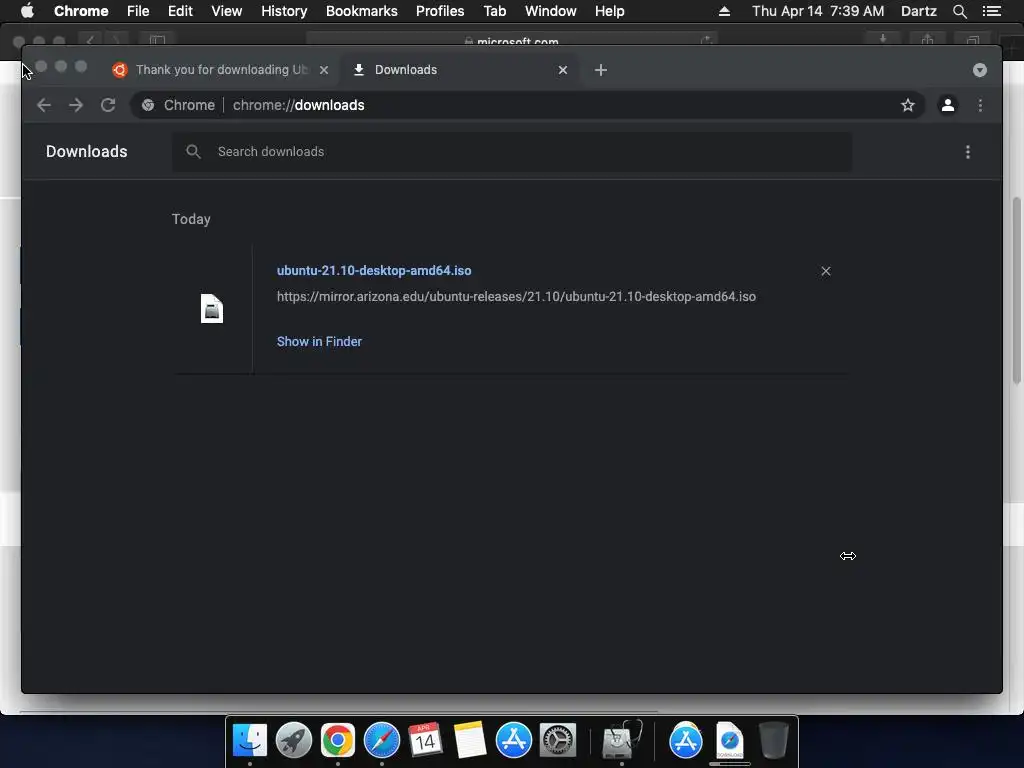Open the Downloads stack in Dock

pos(729,741)
